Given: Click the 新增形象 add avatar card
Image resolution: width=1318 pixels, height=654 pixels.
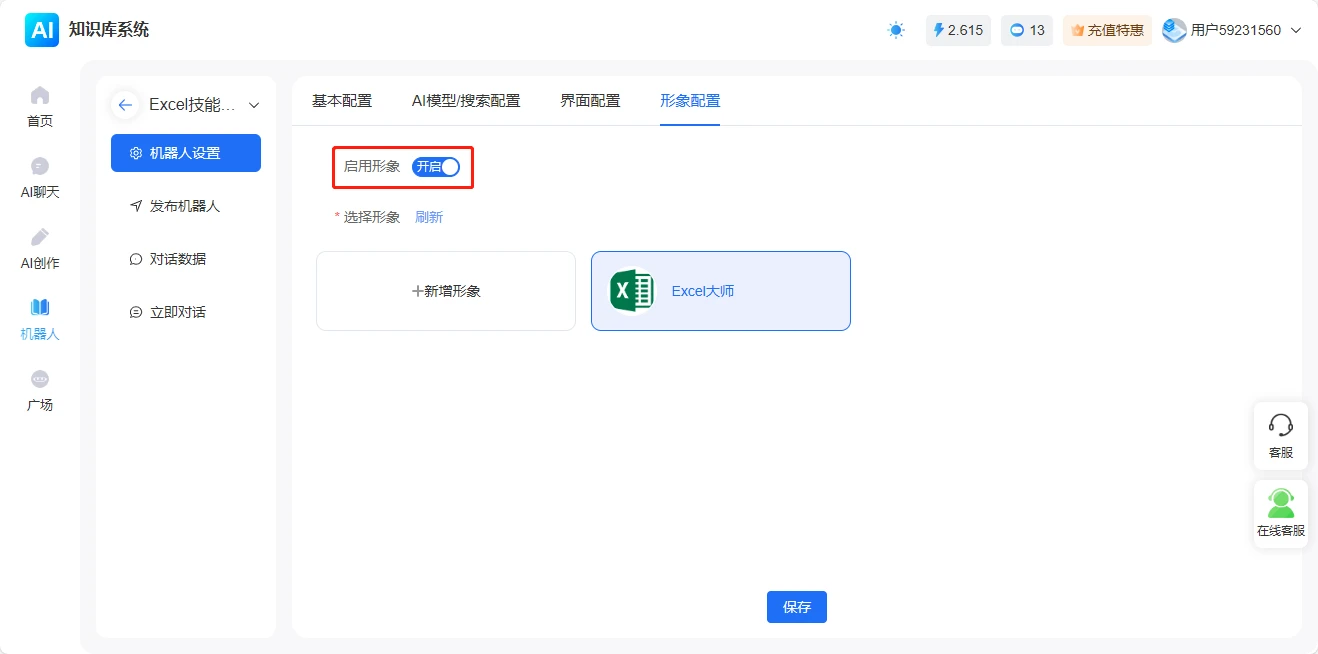Looking at the screenshot, I should 445,291.
